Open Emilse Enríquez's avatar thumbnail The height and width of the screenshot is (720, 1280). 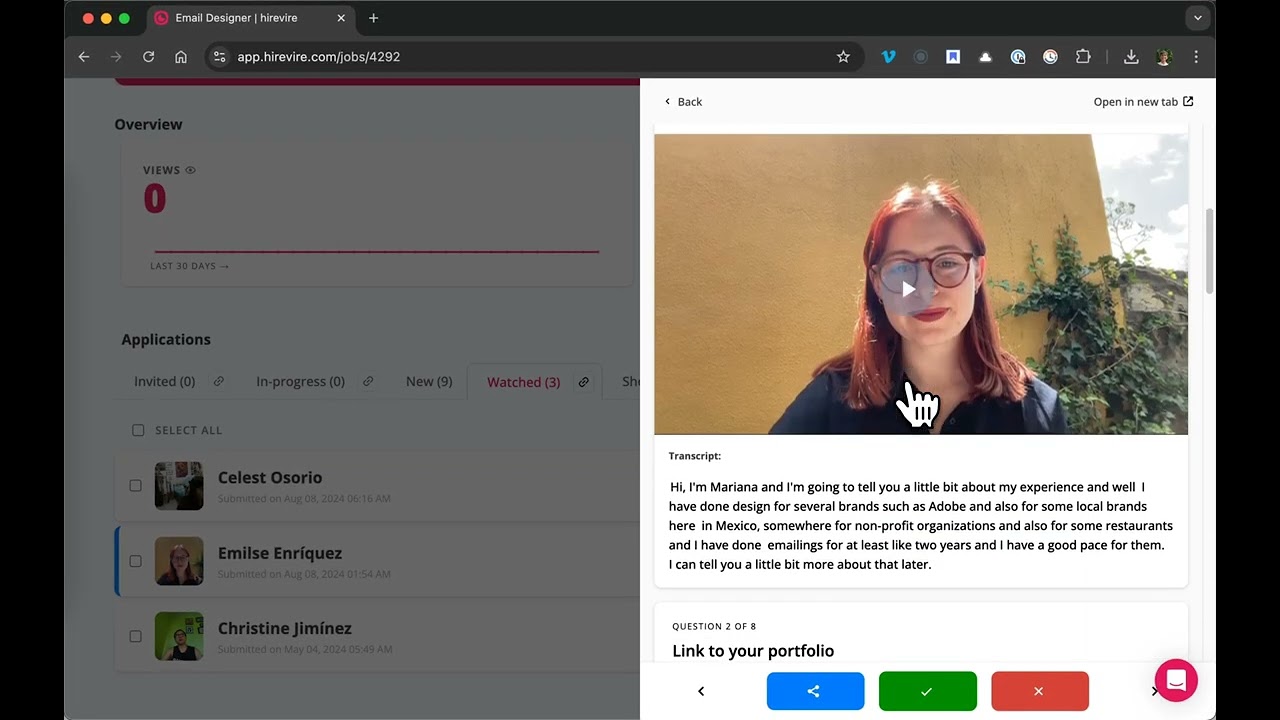pos(179,561)
